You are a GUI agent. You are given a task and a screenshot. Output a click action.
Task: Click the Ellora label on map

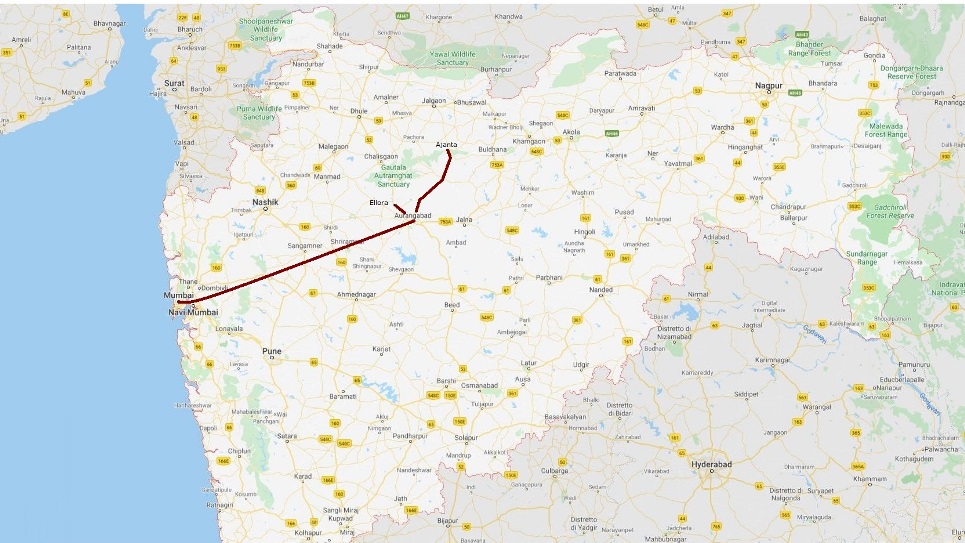click(x=379, y=203)
